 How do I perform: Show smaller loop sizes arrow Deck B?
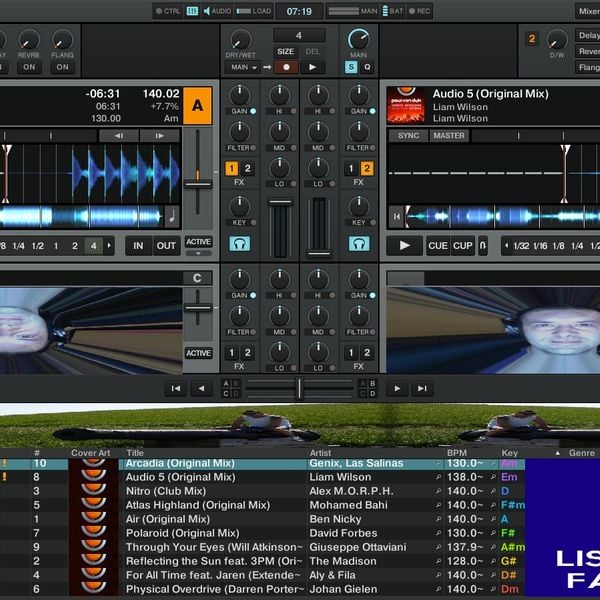tap(507, 246)
